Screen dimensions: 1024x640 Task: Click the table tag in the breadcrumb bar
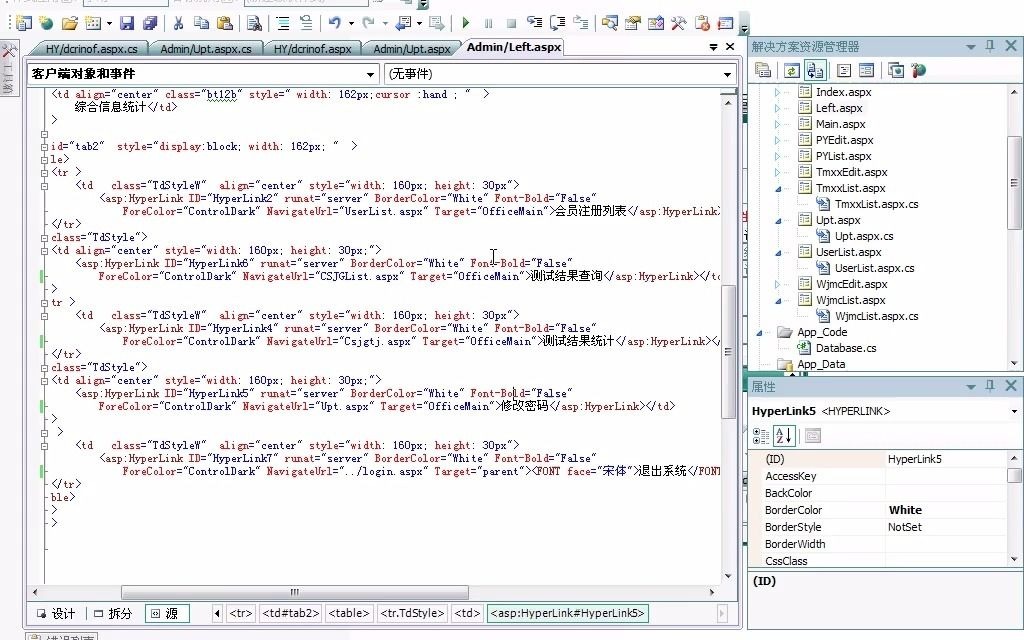click(348, 613)
